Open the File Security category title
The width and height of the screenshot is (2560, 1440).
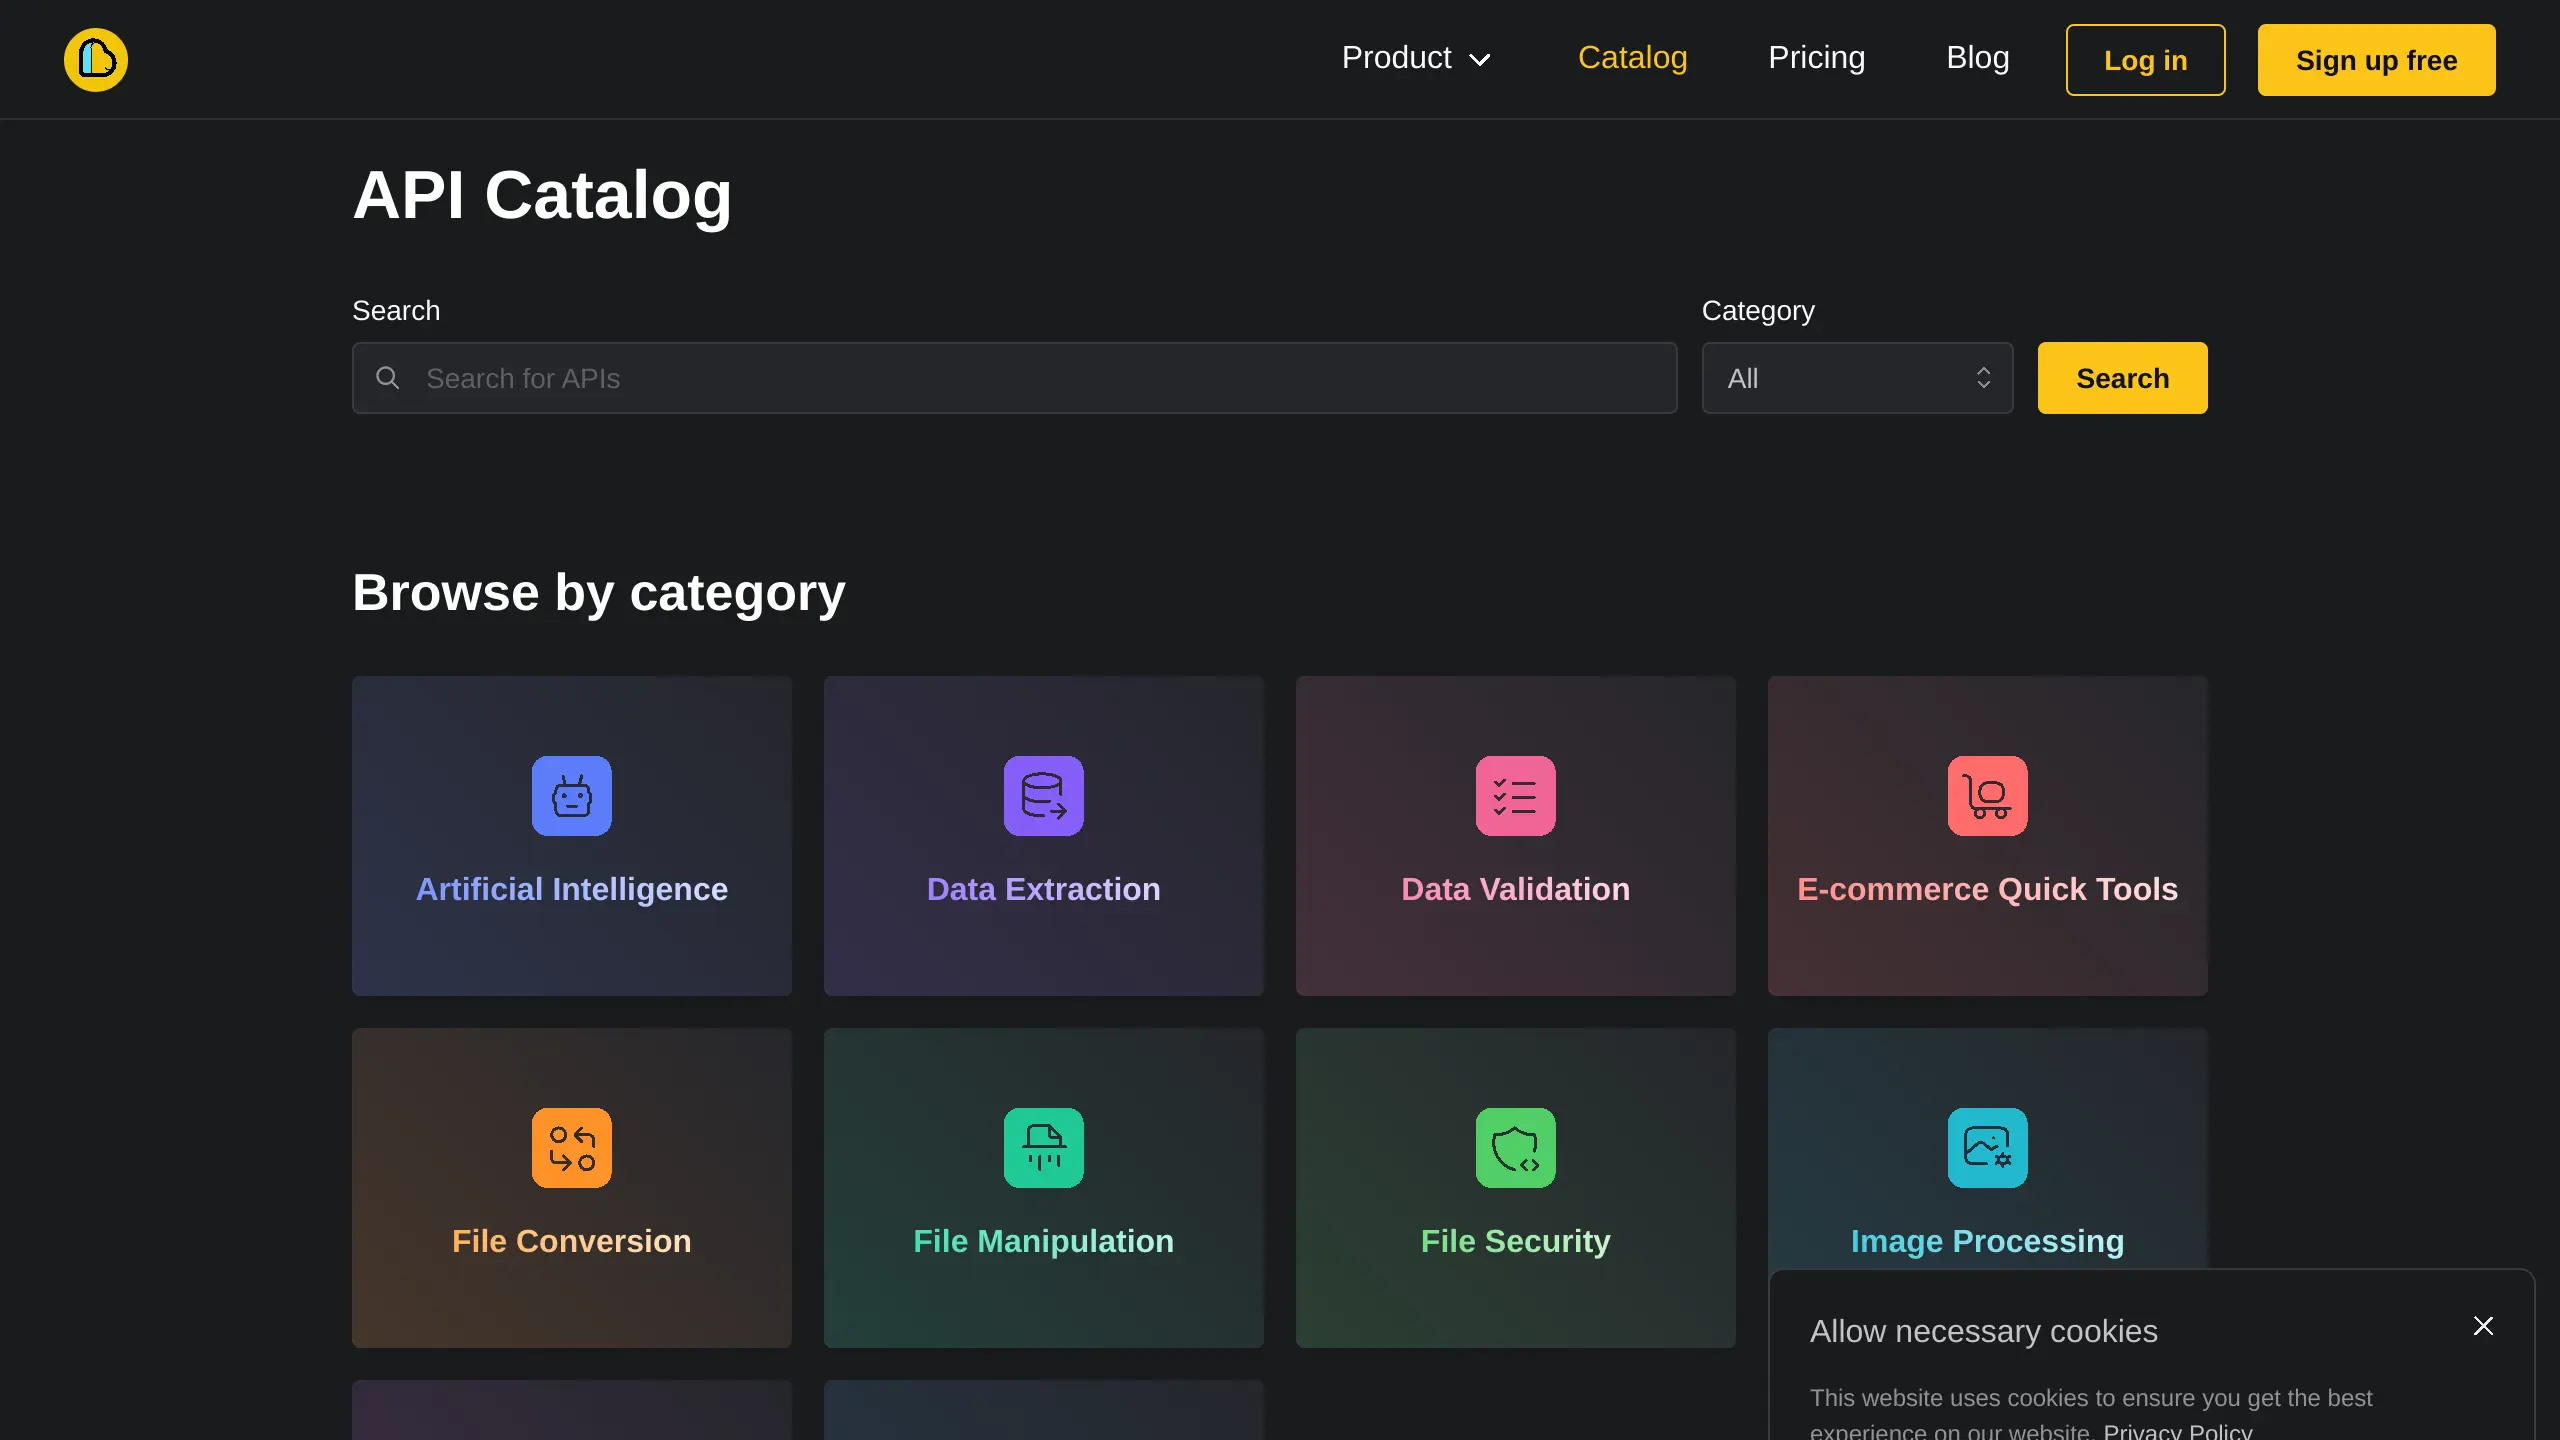tap(1516, 1241)
